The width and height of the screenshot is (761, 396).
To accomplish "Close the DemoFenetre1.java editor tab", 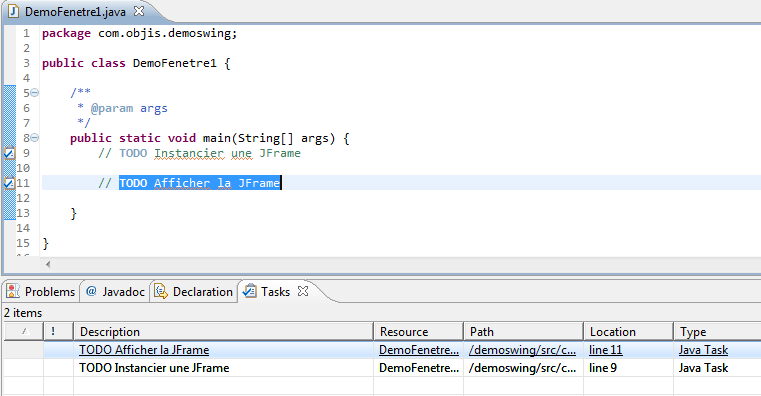I will coord(139,11).
